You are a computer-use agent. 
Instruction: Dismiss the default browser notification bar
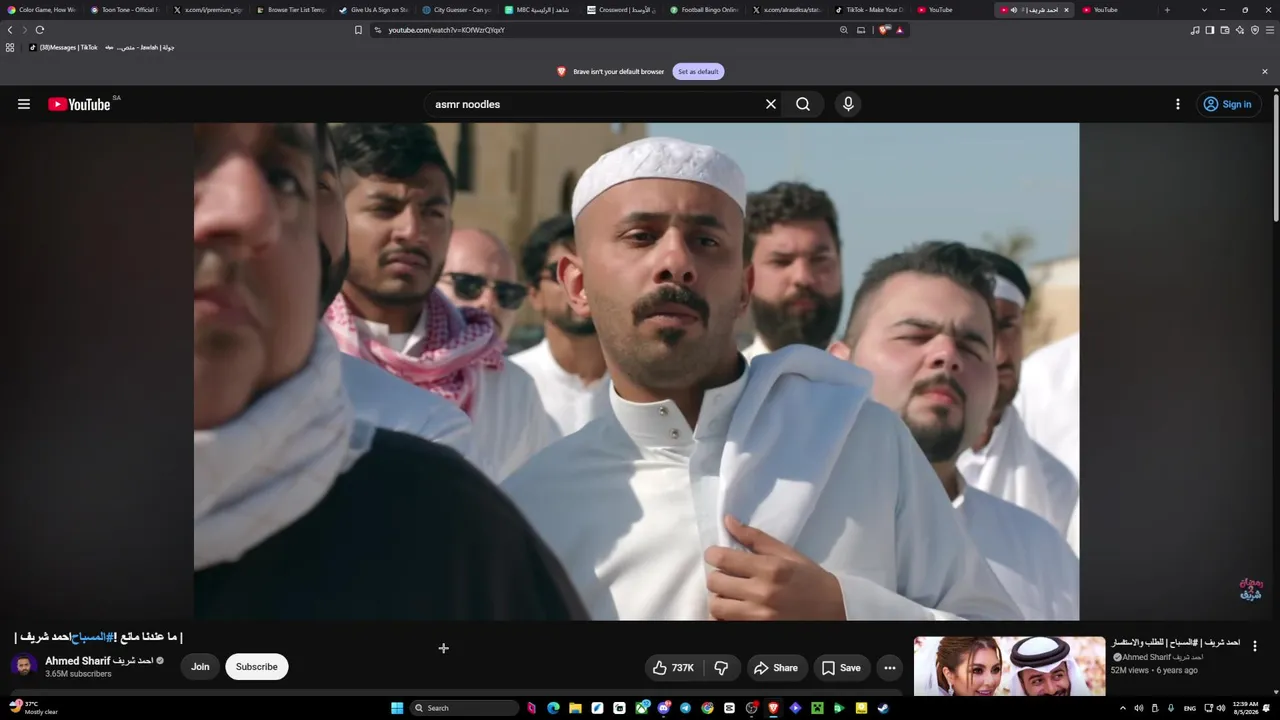coord(1264,72)
